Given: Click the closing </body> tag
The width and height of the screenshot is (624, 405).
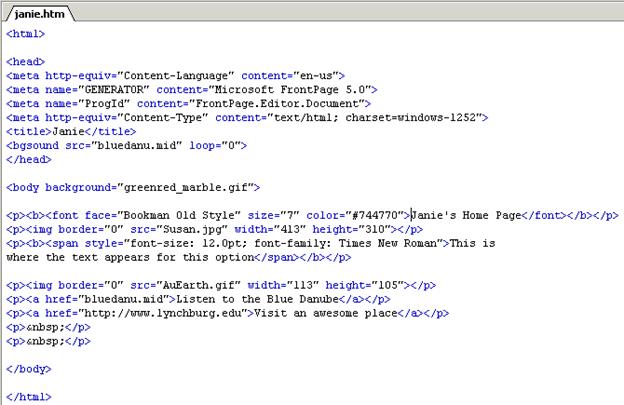Looking at the screenshot, I should [x=29, y=369].
